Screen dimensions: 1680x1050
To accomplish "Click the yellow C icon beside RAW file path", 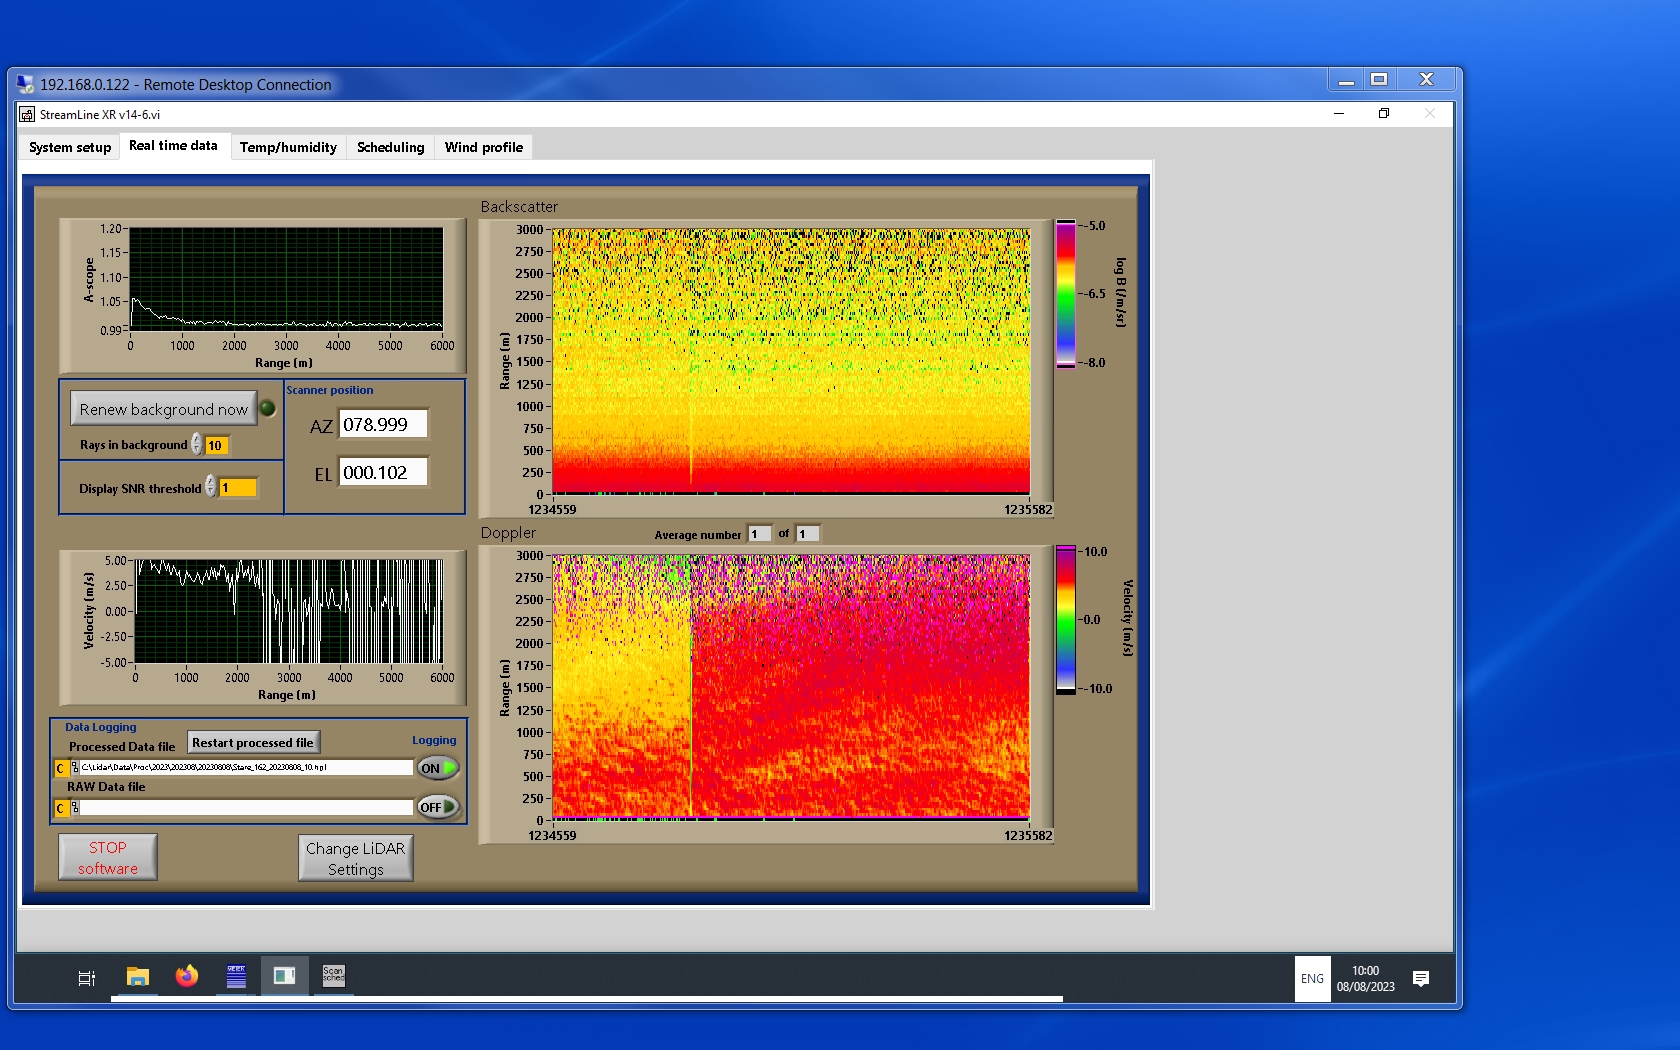I will tap(61, 808).
